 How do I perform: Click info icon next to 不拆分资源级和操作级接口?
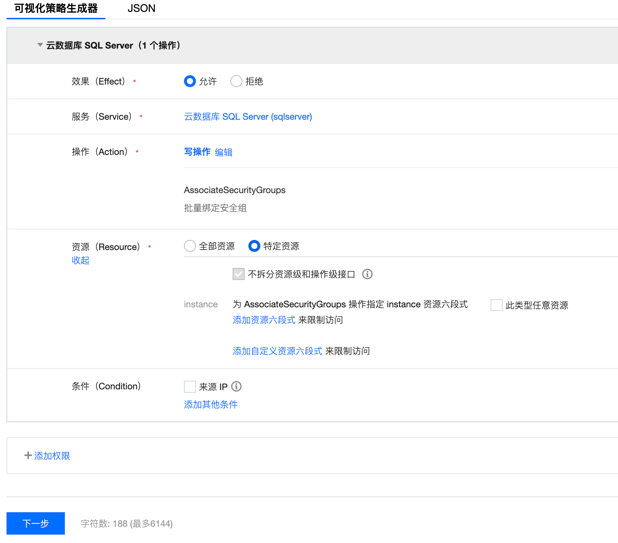click(367, 274)
